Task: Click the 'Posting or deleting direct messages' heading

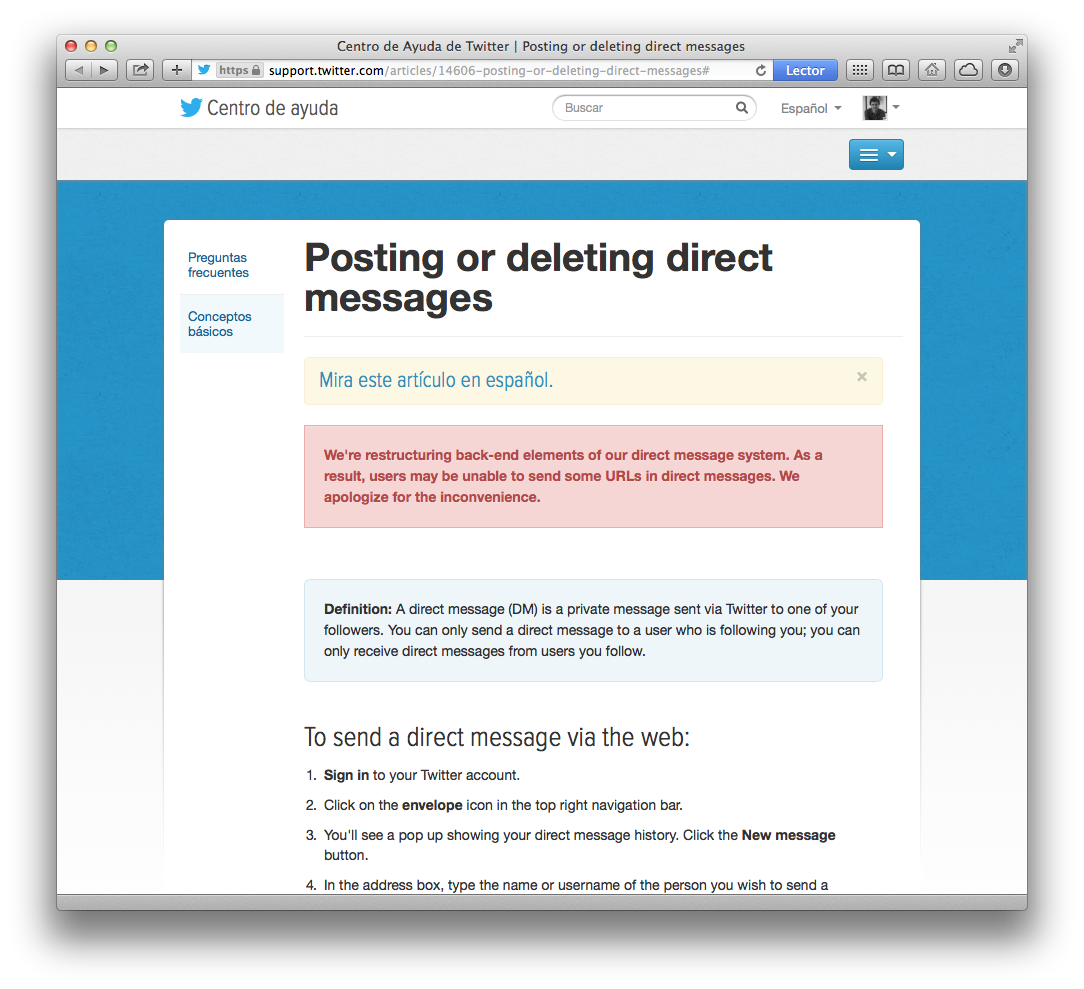Action: click(x=538, y=278)
